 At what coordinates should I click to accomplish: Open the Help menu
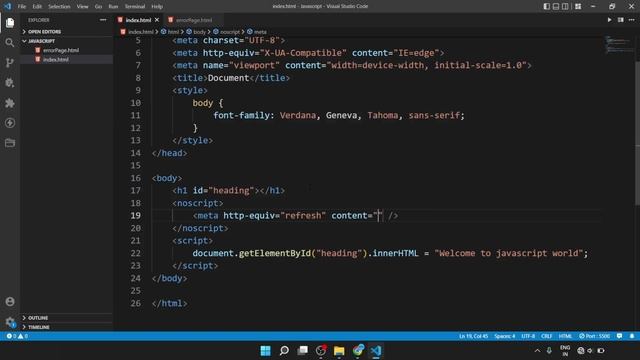pos(157,6)
